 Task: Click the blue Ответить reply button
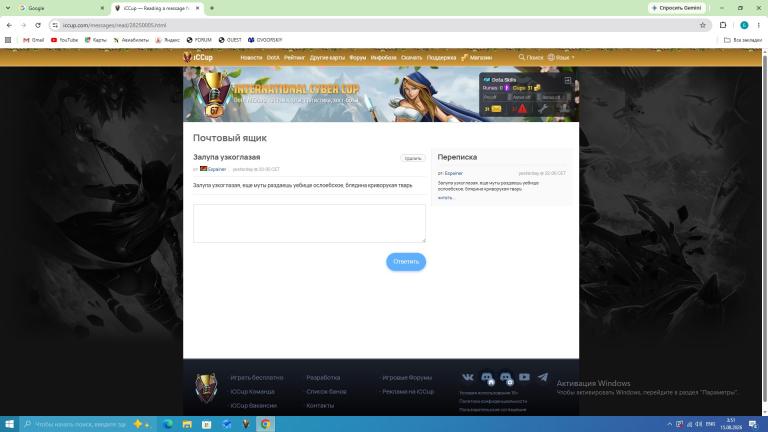point(406,262)
